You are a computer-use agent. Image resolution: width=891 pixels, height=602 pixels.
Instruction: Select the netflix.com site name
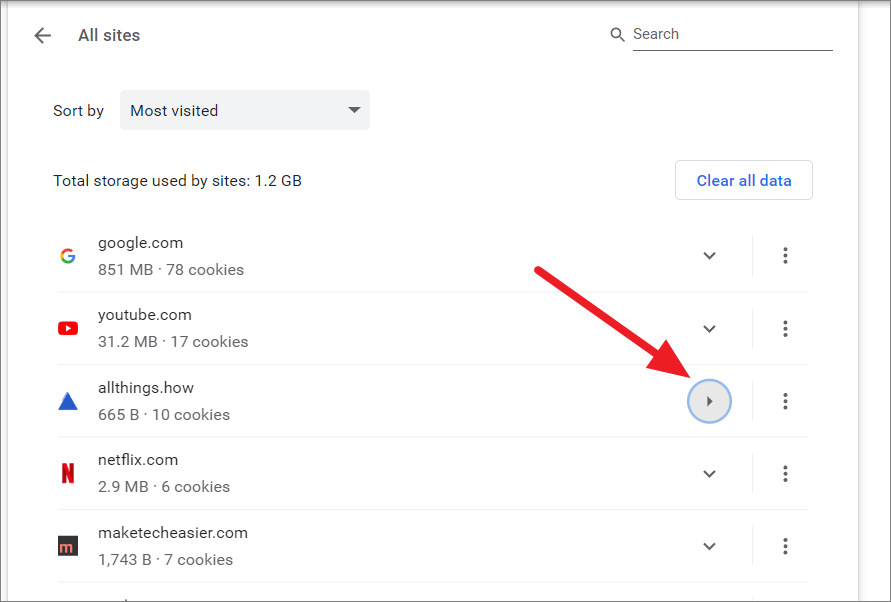138,460
